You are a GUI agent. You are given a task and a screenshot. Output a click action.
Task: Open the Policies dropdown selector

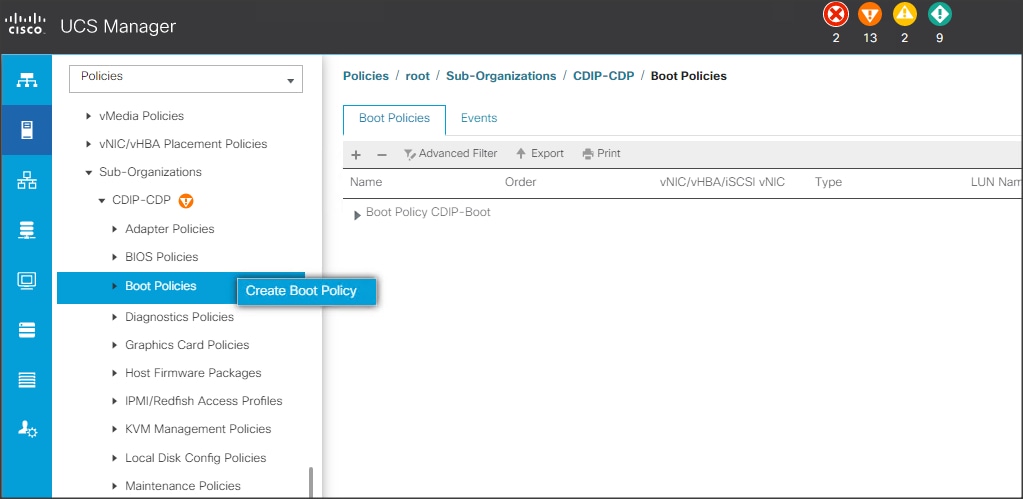(186, 79)
